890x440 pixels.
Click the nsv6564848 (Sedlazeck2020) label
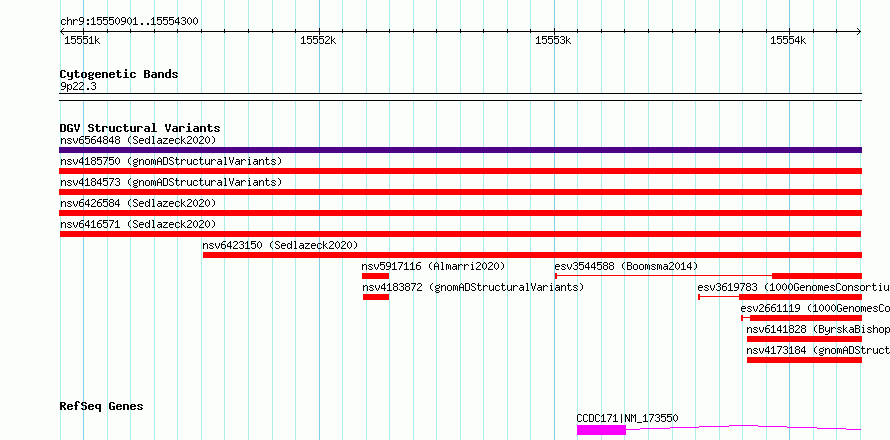pos(138,140)
